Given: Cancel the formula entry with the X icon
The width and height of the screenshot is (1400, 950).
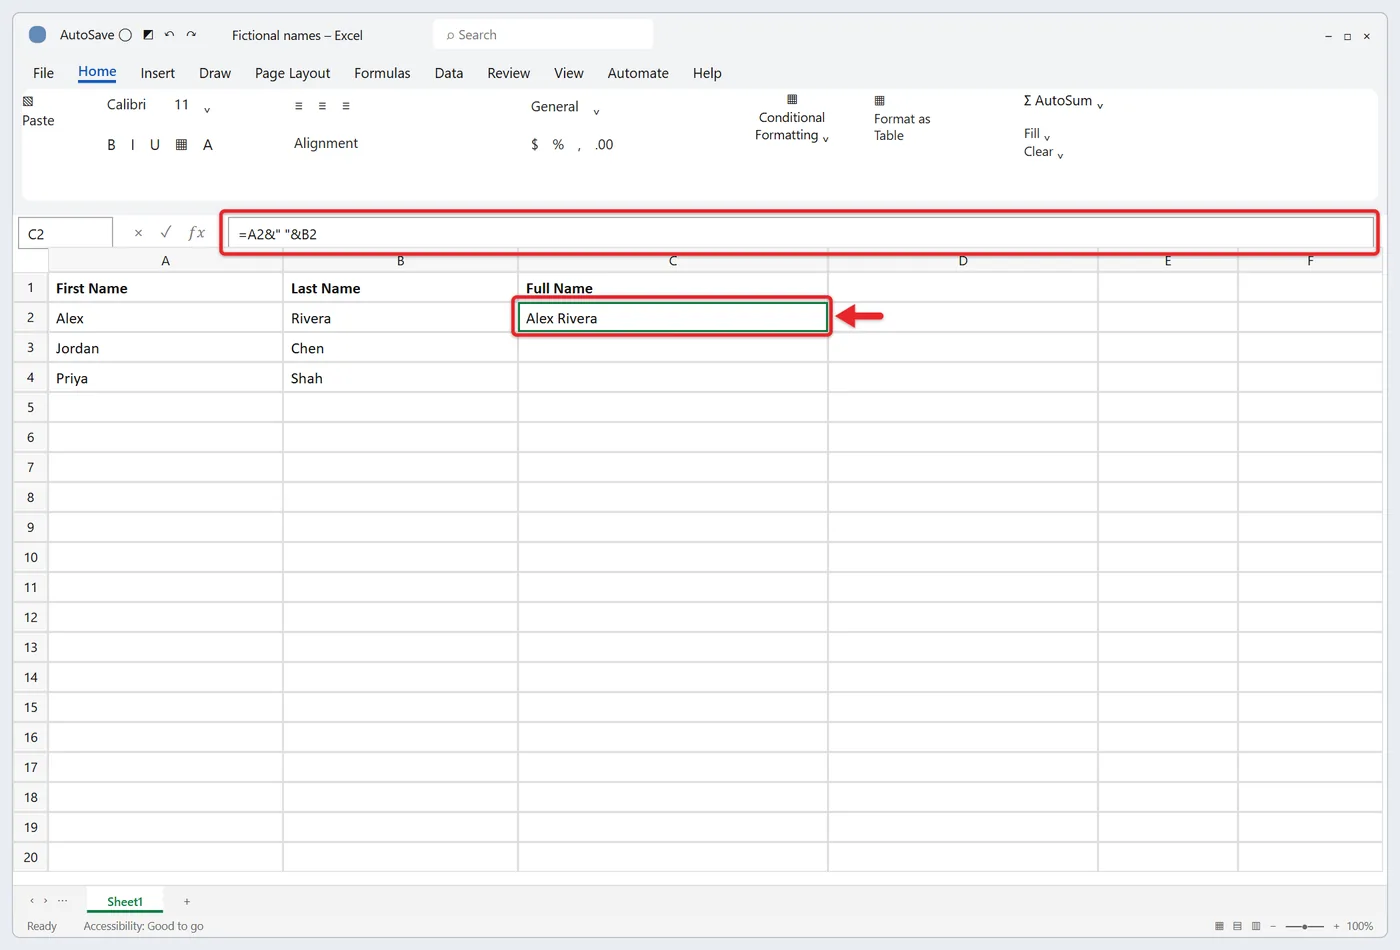Looking at the screenshot, I should 138,233.
